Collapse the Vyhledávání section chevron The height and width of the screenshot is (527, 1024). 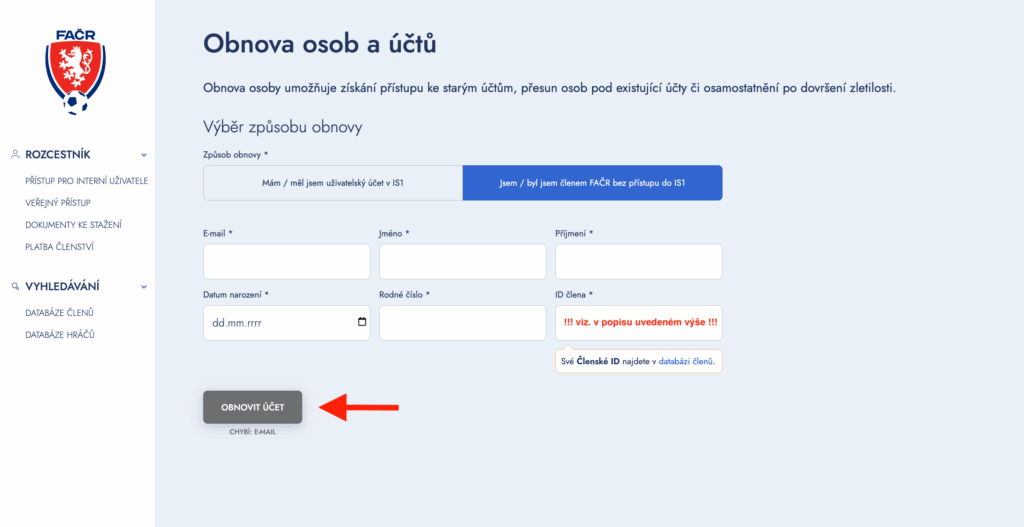click(144, 286)
